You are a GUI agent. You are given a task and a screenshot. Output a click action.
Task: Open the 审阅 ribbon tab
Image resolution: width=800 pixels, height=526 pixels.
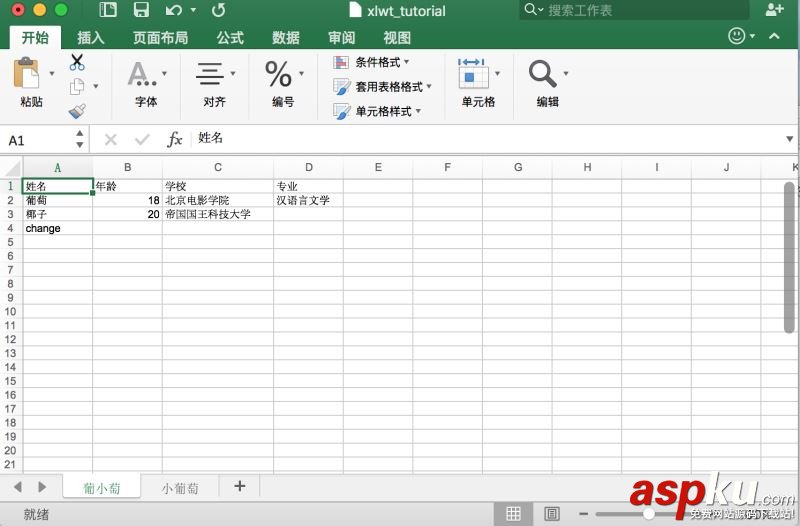pos(341,38)
